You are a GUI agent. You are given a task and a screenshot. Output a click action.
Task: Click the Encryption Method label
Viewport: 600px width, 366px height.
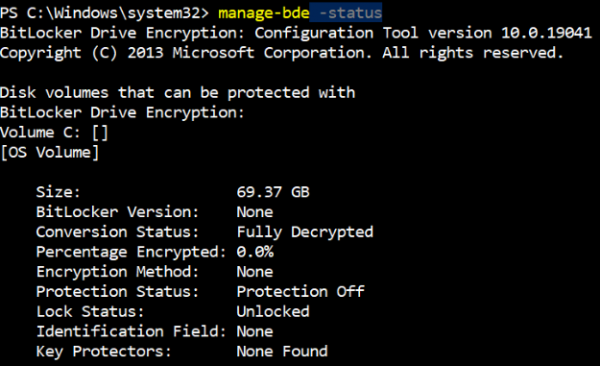[x=117, y=272]
